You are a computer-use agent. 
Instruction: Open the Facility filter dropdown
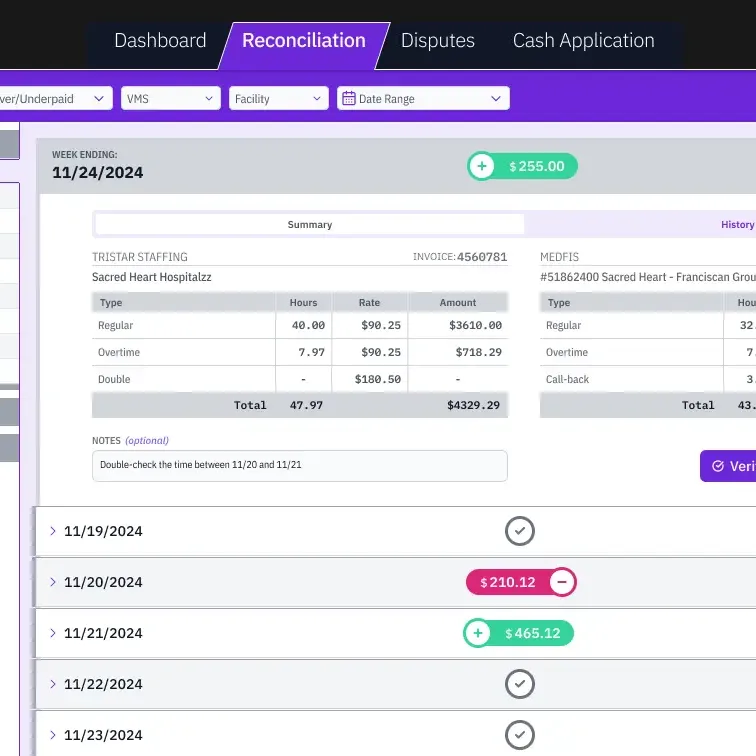point(279,98)
